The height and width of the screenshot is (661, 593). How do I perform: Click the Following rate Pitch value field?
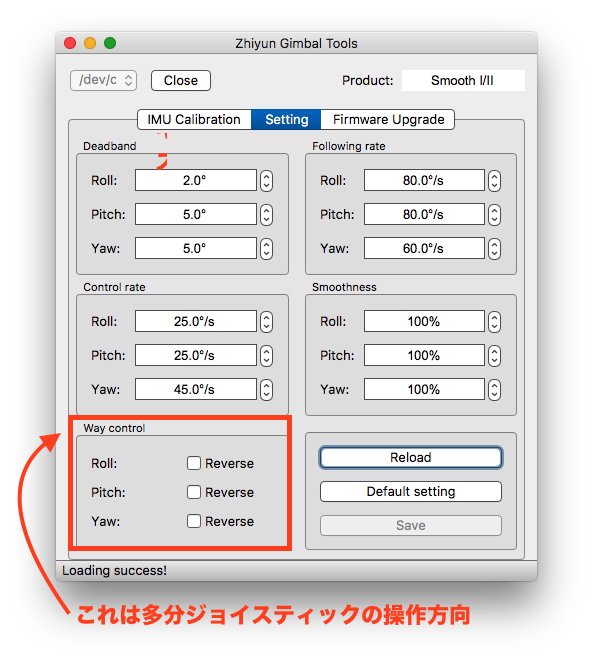pos(424,214)
